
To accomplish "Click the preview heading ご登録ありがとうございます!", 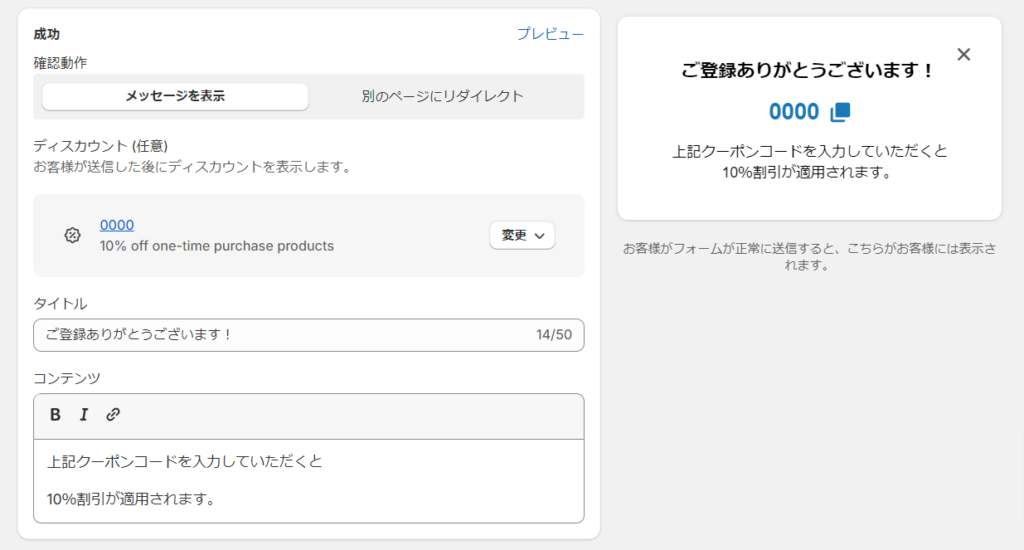I will click(807, 70).
